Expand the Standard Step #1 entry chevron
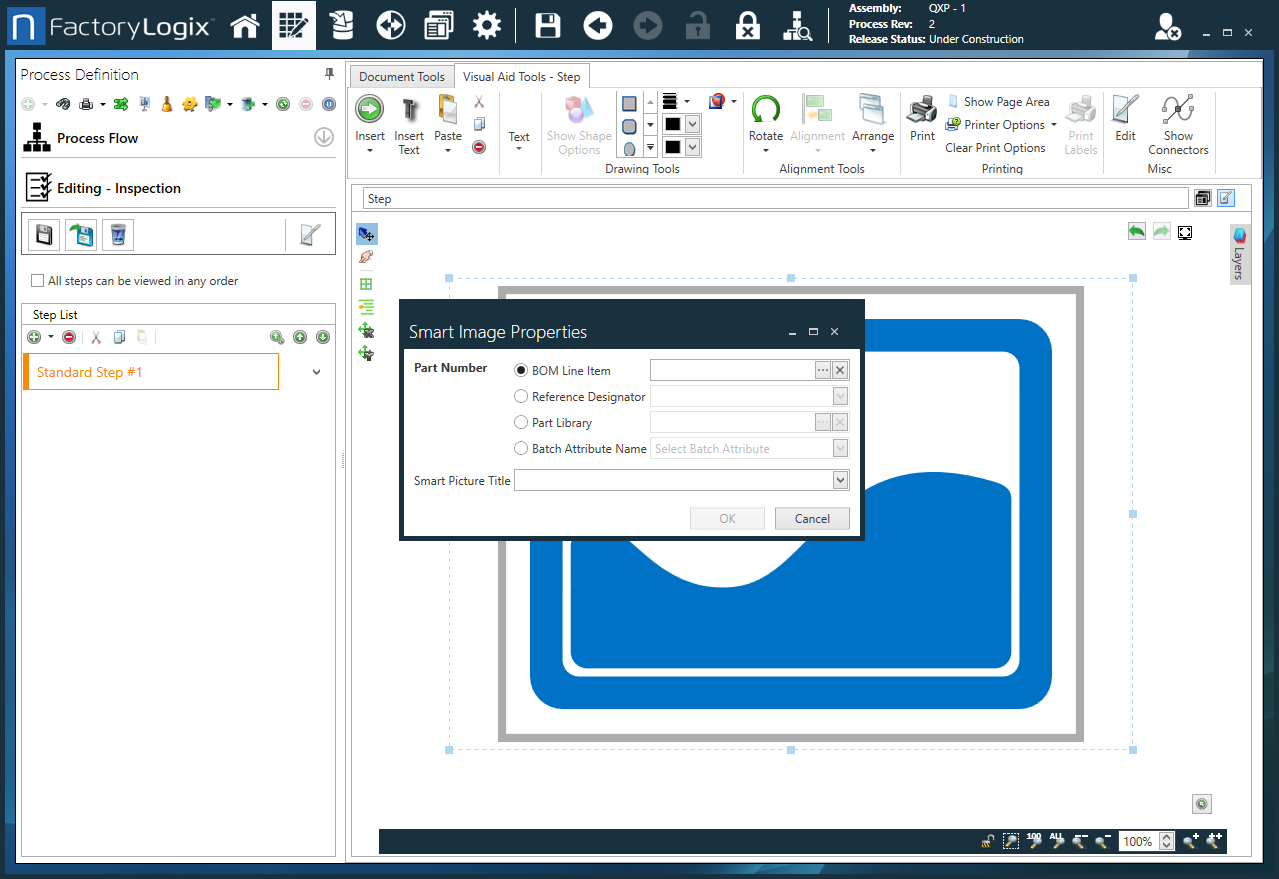Image resolution: width=1279 pixels, height=879 pixels. [316, 371]
